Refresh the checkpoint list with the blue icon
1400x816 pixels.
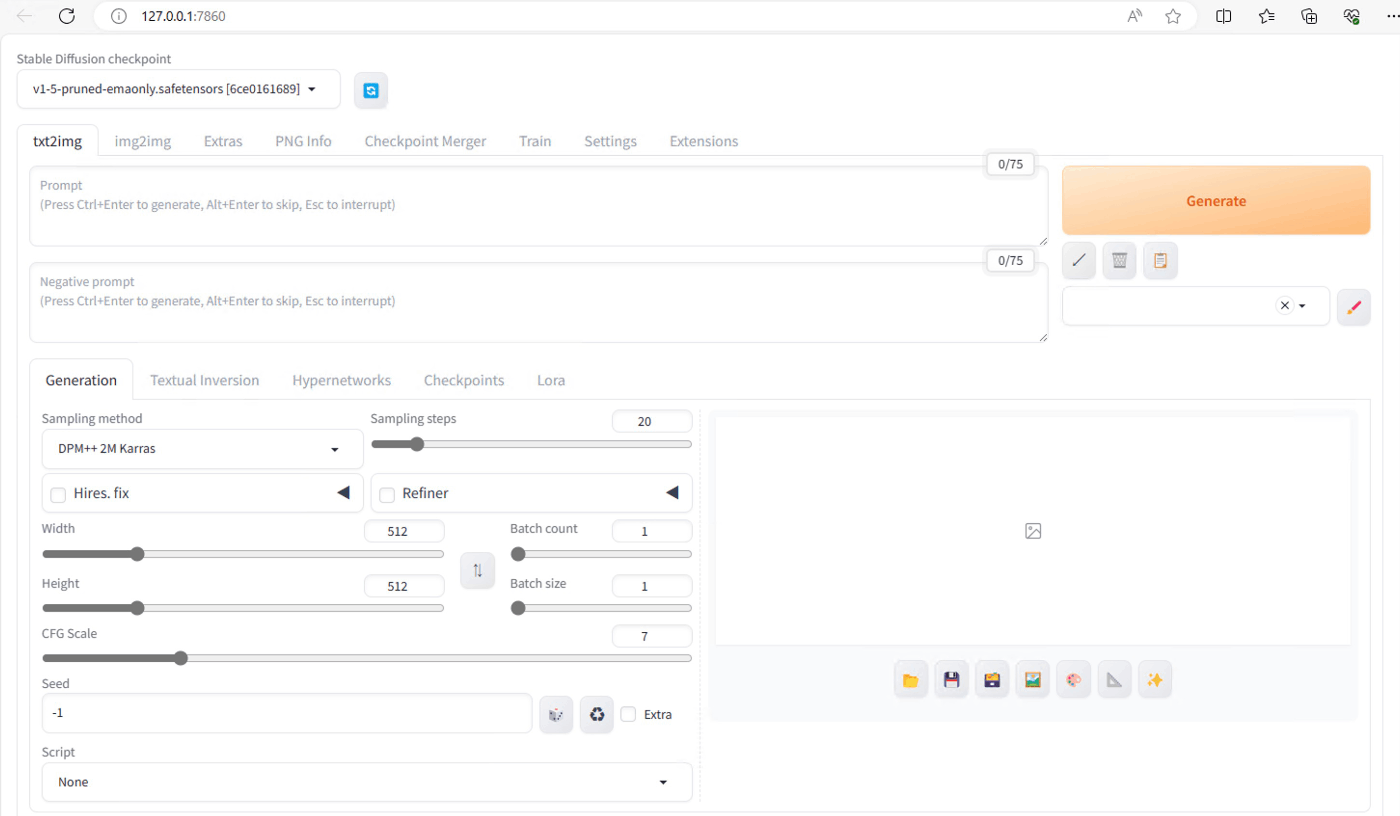click(x=371, y=90)
